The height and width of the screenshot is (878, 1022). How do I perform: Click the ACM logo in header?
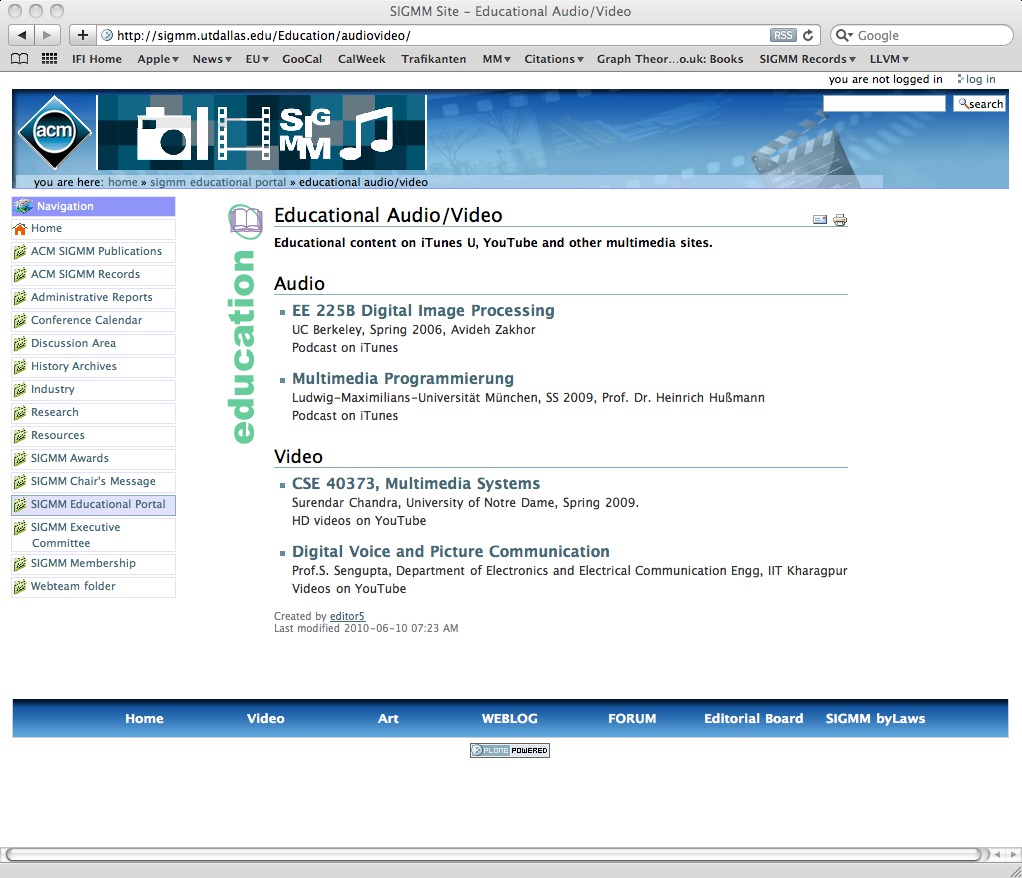tap(54, 132)
